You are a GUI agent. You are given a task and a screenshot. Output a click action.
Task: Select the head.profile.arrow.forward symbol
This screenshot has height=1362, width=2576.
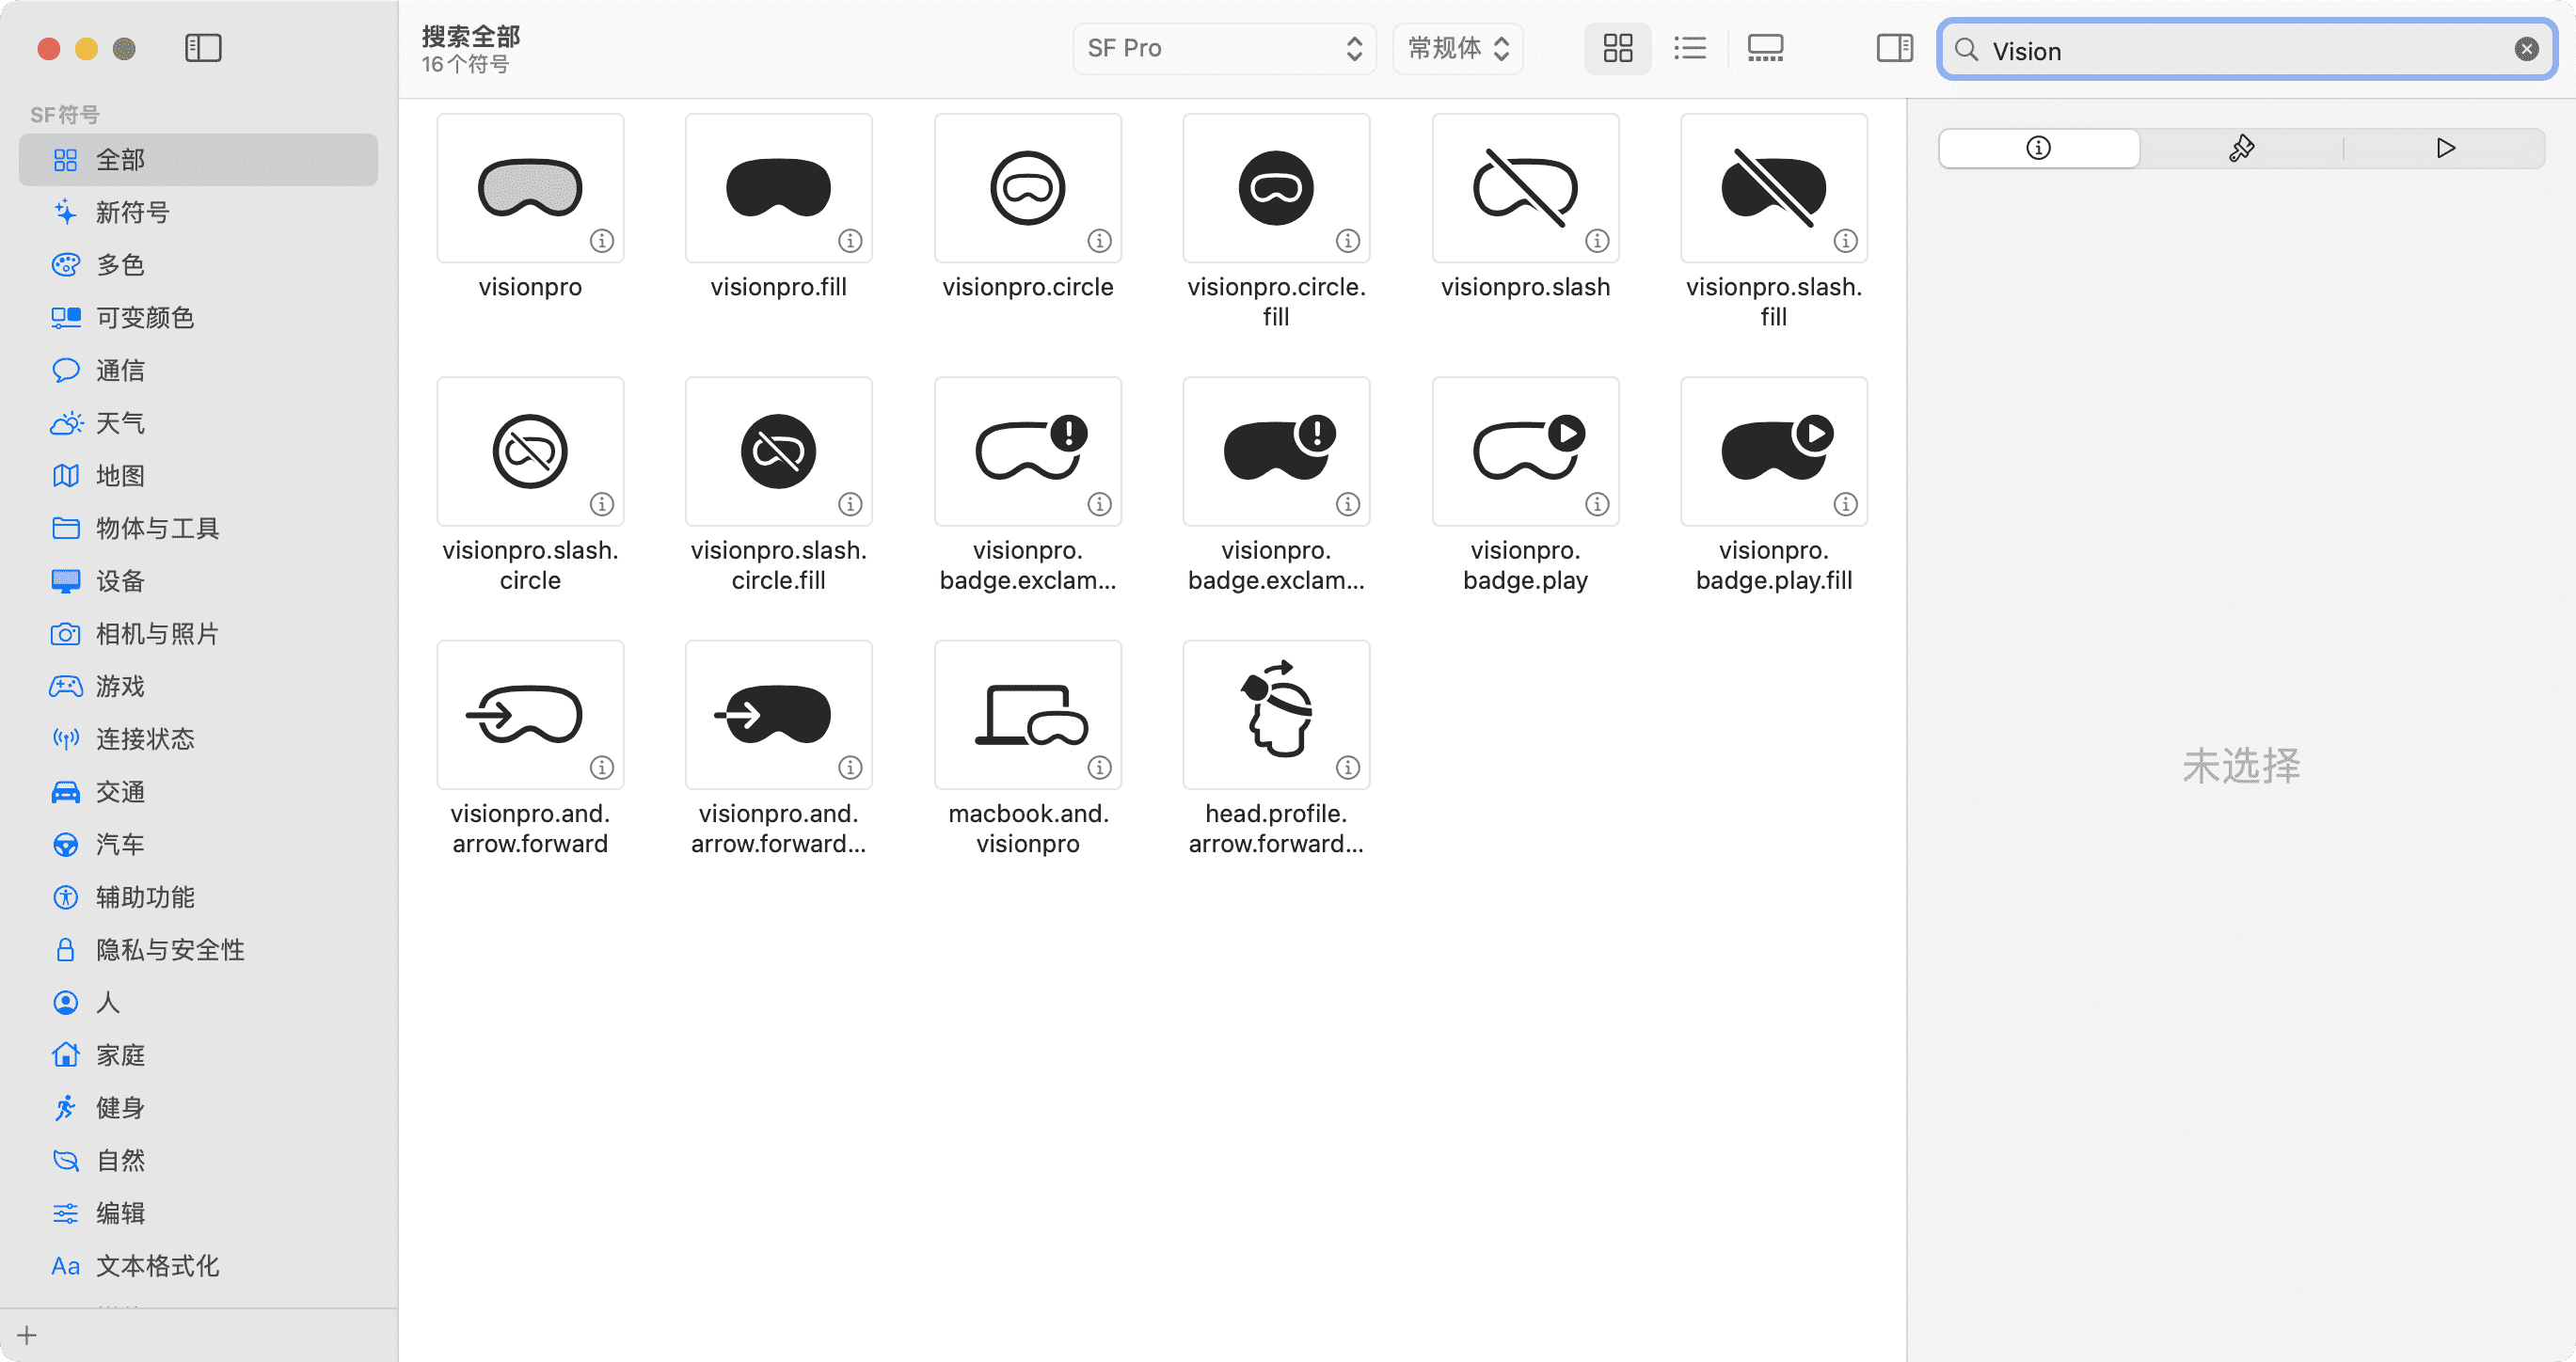(1275, 715)
